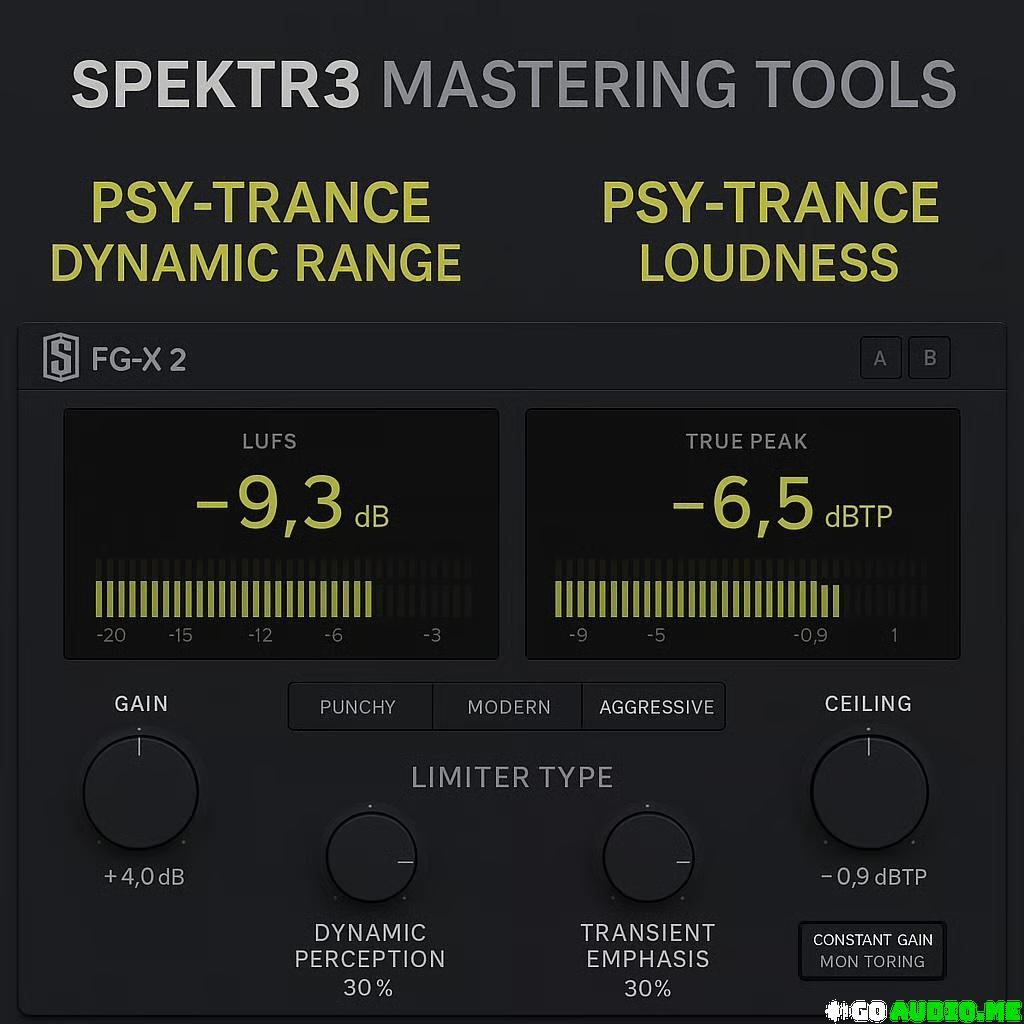The height and width of the screenshot is (1024, 1024).
Task: Select the Punchy limiter type
Action: pyautogui.click(x=358, y=707)
